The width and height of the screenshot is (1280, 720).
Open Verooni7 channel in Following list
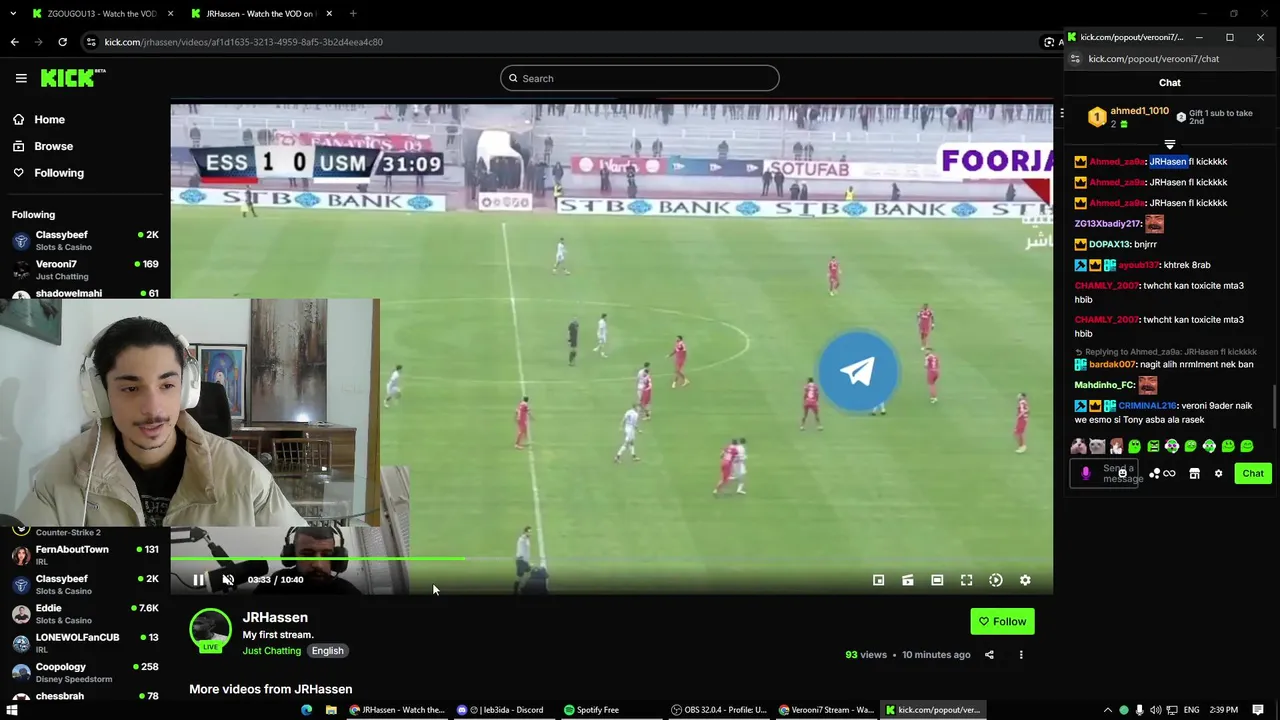coord(85,270)
